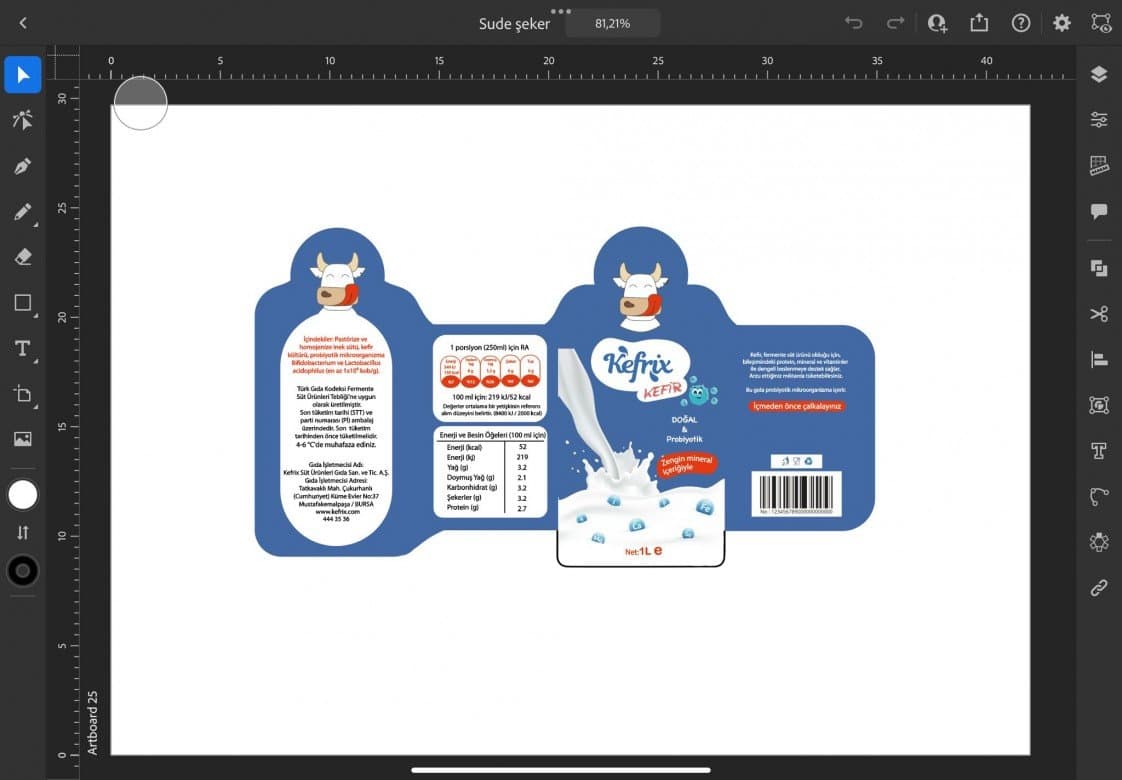Invite collaborators to the document

937,23
